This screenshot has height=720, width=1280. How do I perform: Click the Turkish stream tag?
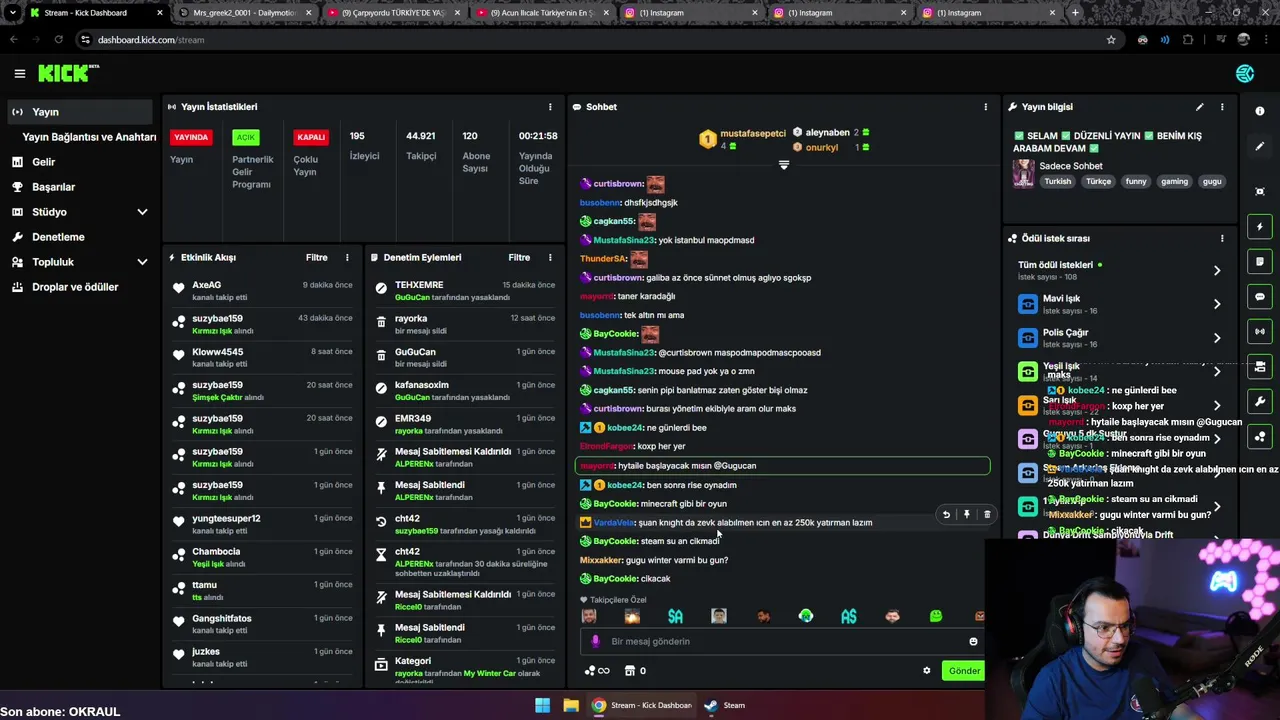click(1058, 182)
